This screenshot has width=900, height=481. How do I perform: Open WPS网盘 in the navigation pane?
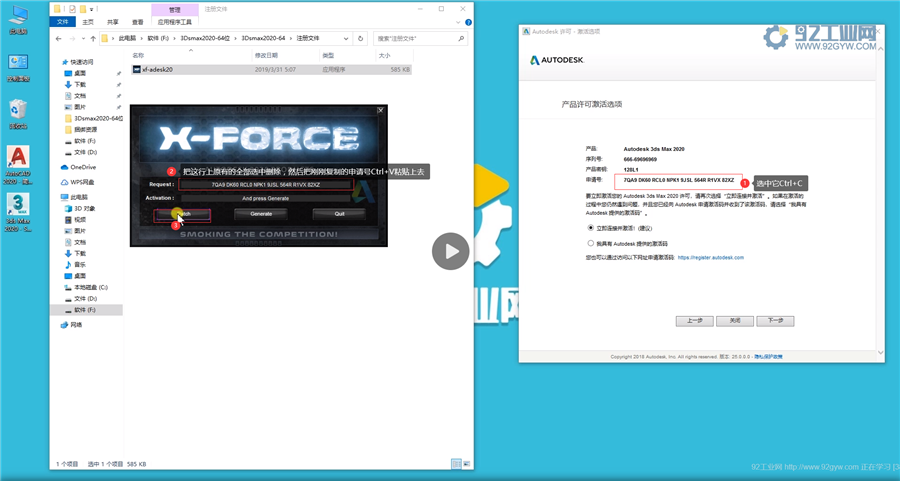click(77, 182)
